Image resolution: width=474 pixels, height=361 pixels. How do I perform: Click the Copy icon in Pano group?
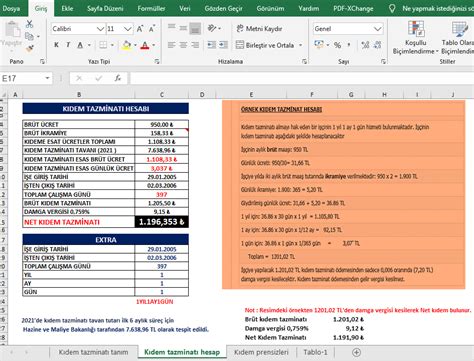(29, 36)
